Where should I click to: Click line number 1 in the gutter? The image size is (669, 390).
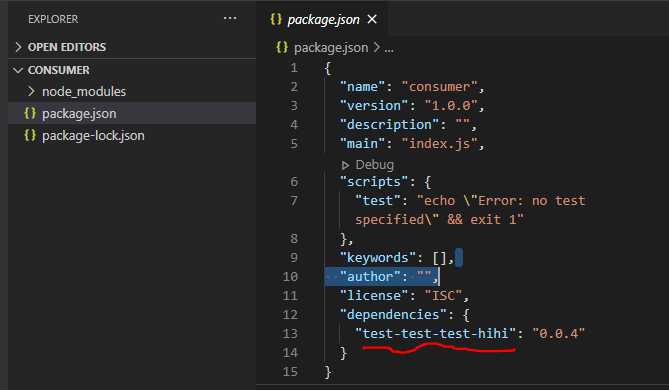pos(294,68)
